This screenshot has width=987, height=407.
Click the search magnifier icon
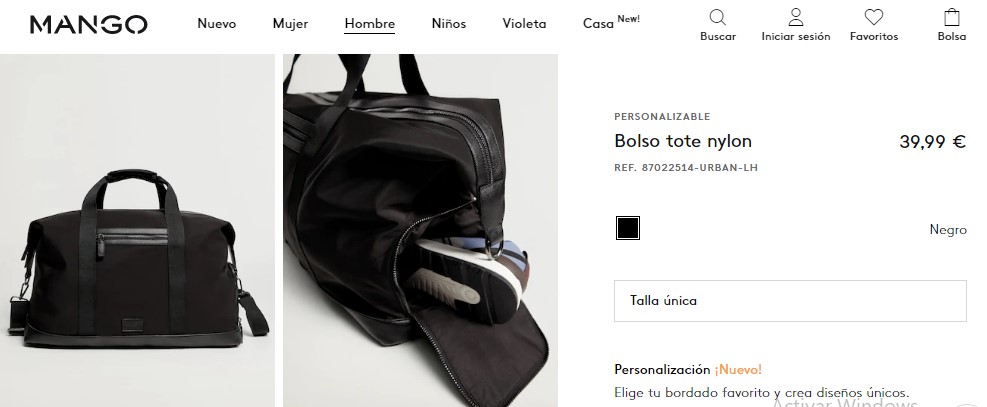click(x=718, y=16)
